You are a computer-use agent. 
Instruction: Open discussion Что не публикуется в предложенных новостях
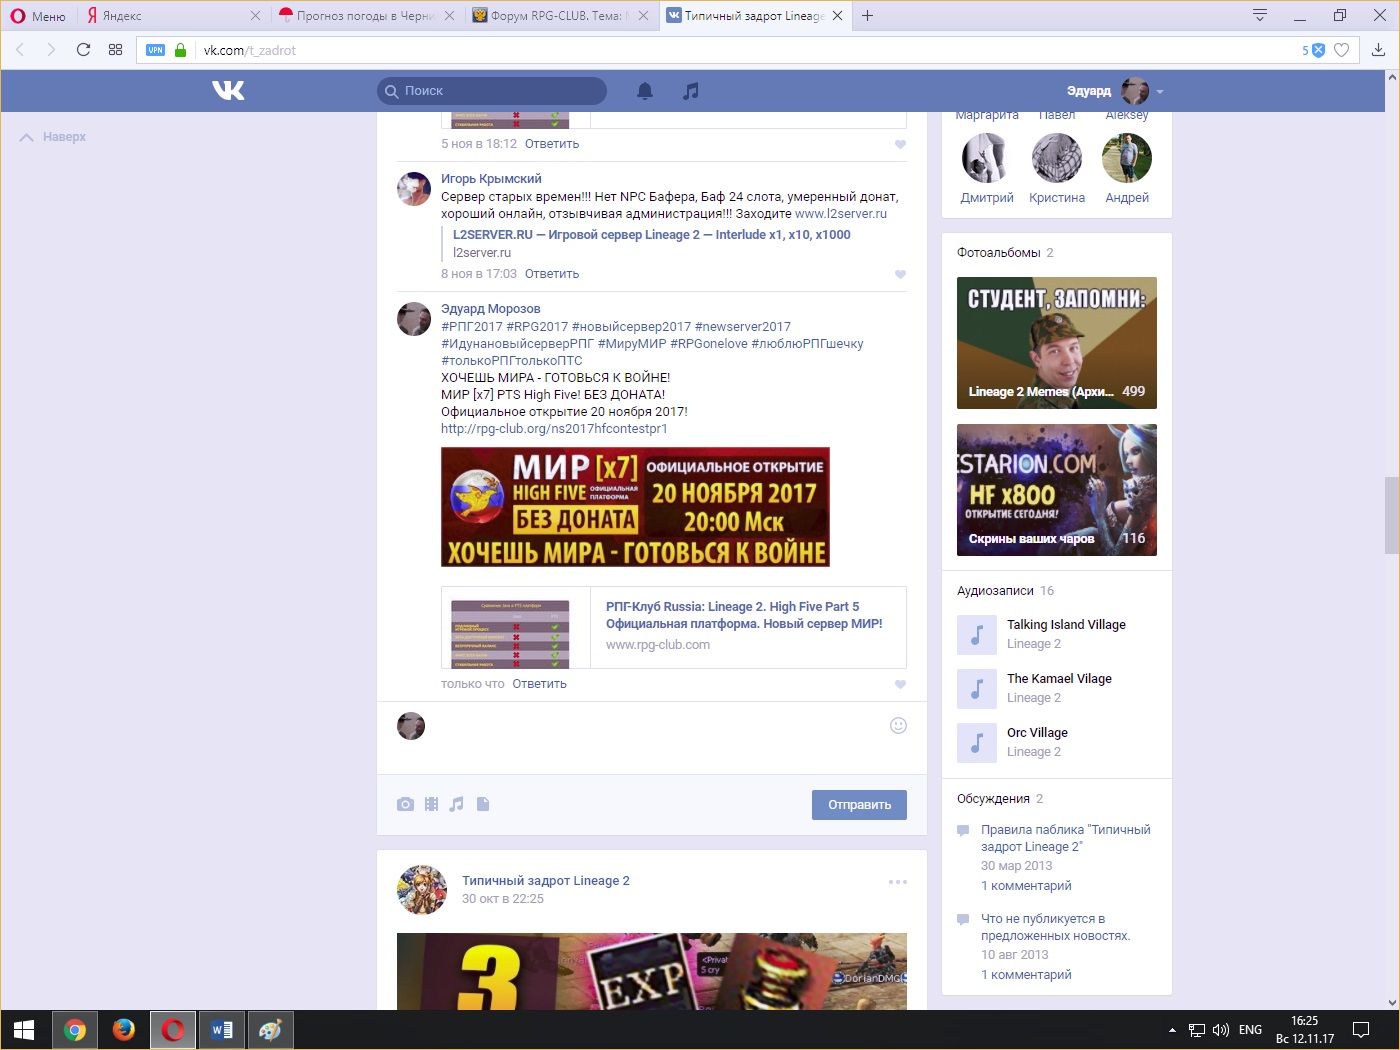point(1056,927)
